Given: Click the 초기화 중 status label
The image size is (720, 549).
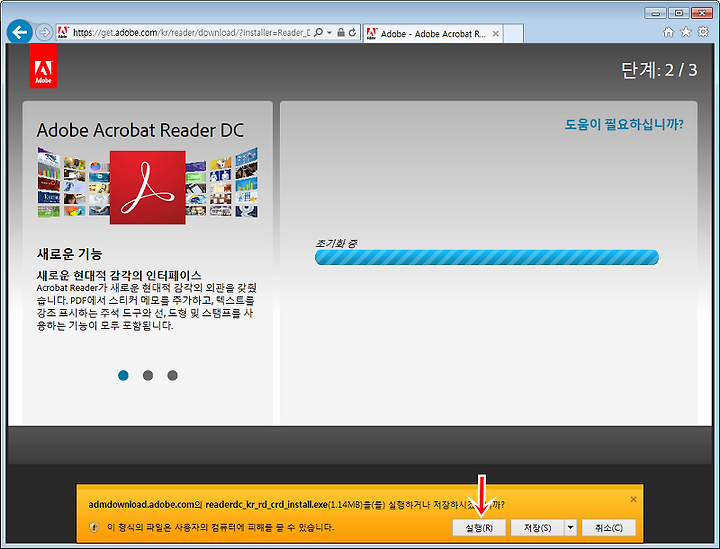Looking at the screenshot, I should coord(336,243).
